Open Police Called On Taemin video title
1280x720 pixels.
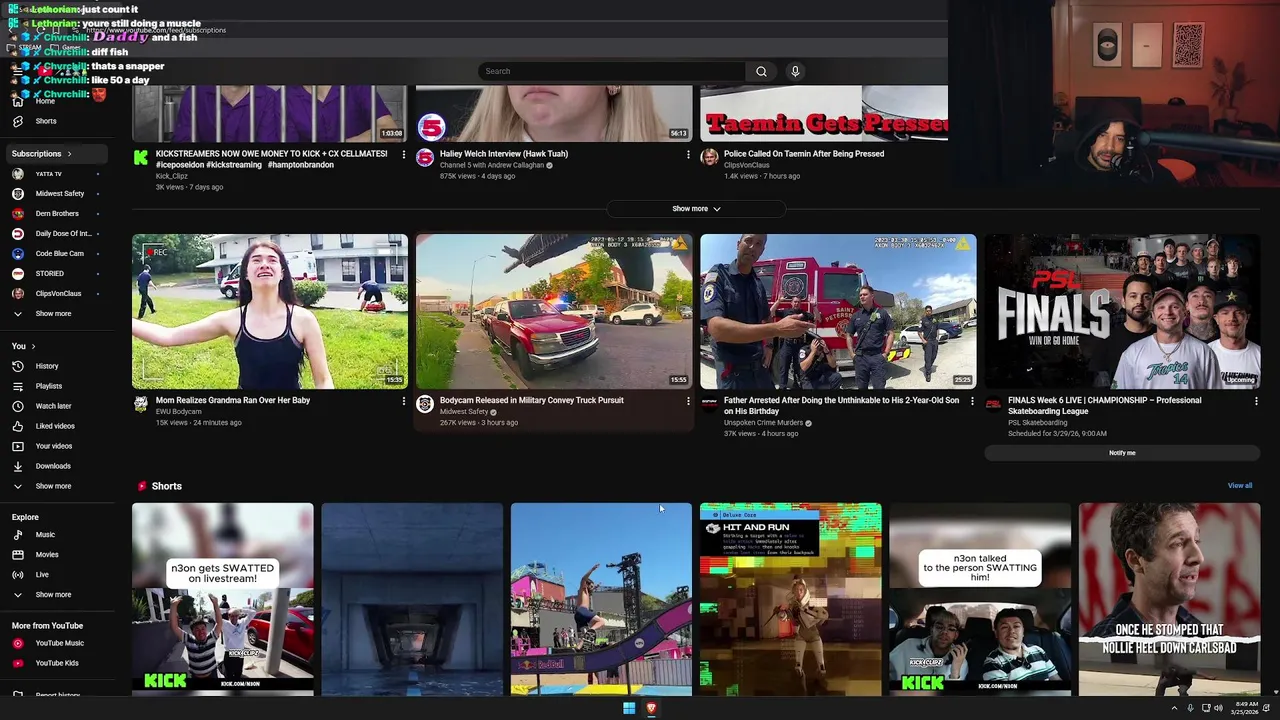click(x=804, y=154)
